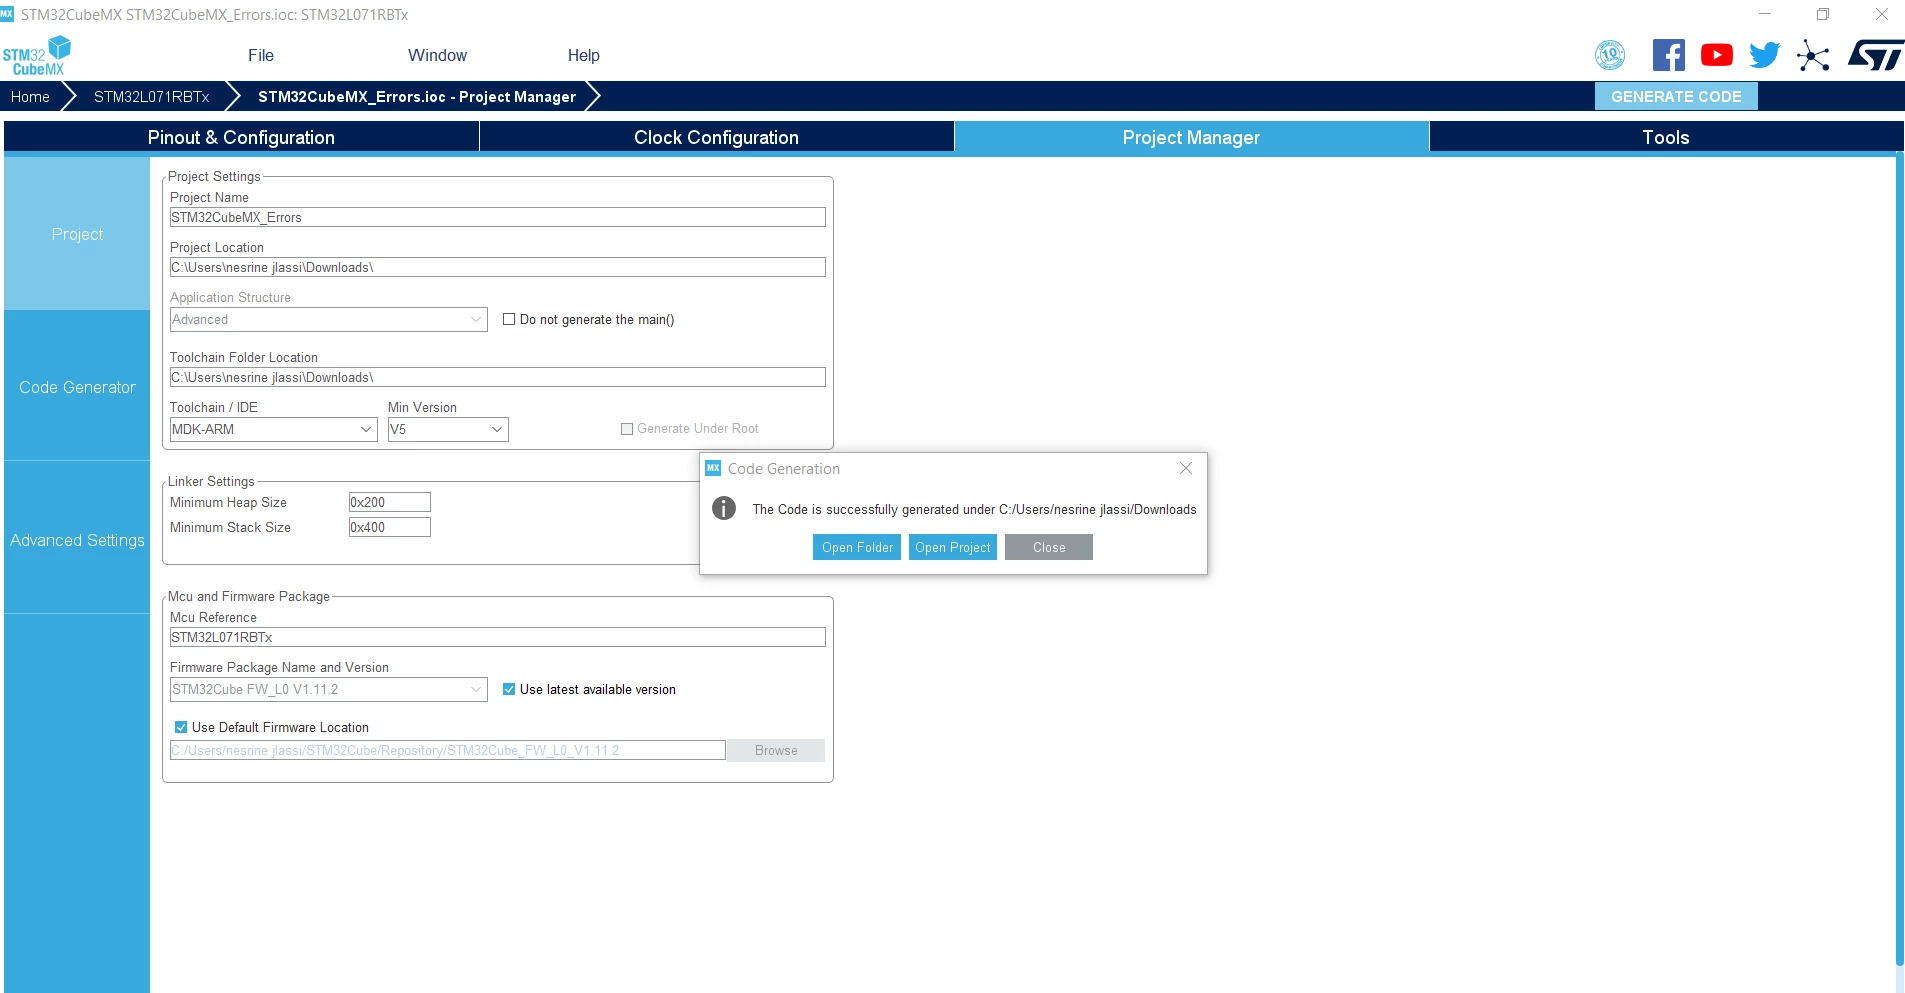Screen dimensions: 1905x993
Task: Open the Help menu
Action: click(584, 55)
